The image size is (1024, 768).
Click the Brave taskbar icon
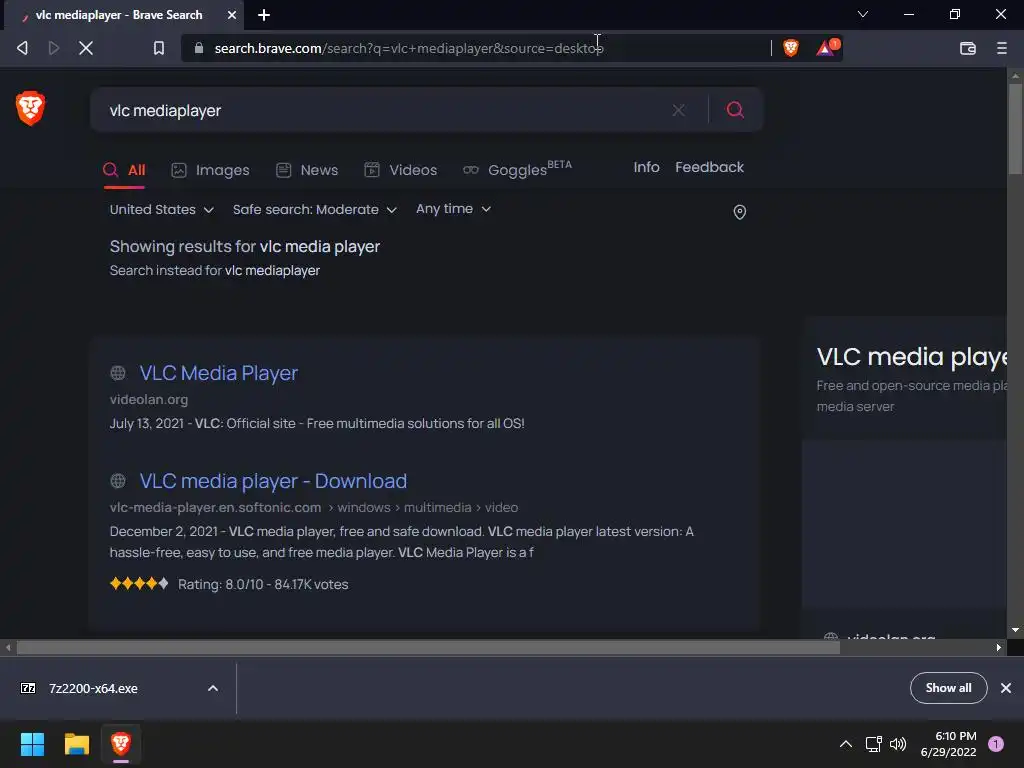121,744
